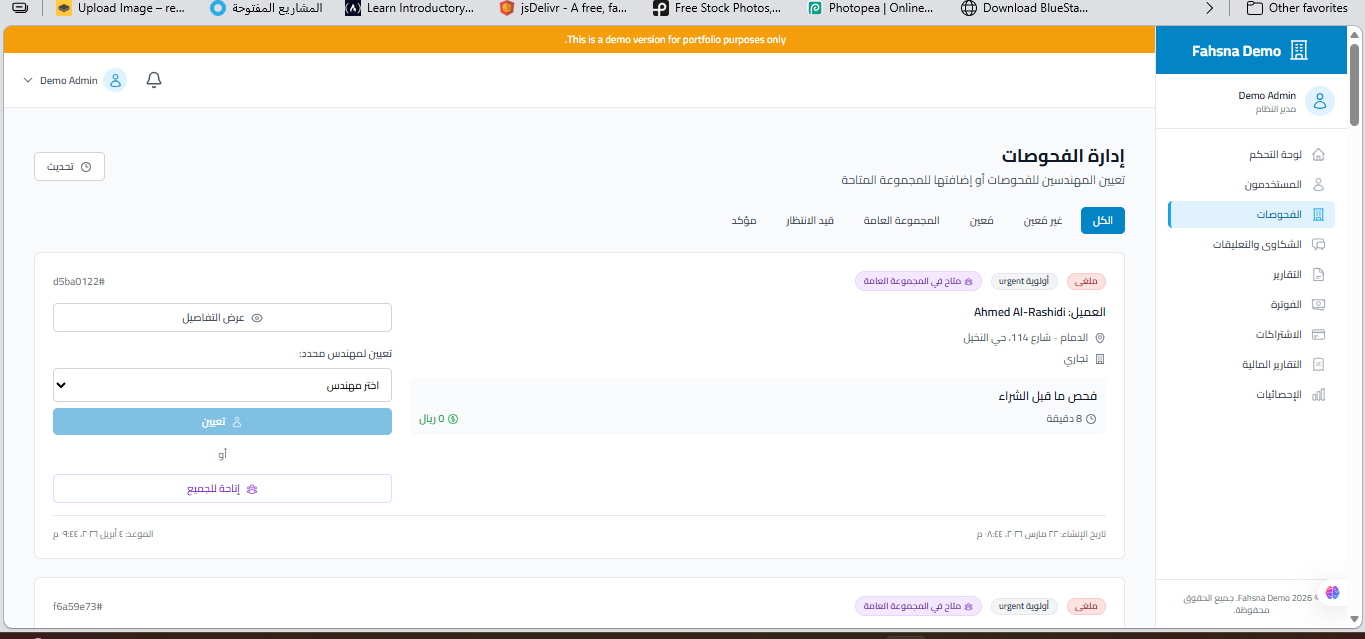
Task: Open the Other favorites folder
Action: 1297,8
